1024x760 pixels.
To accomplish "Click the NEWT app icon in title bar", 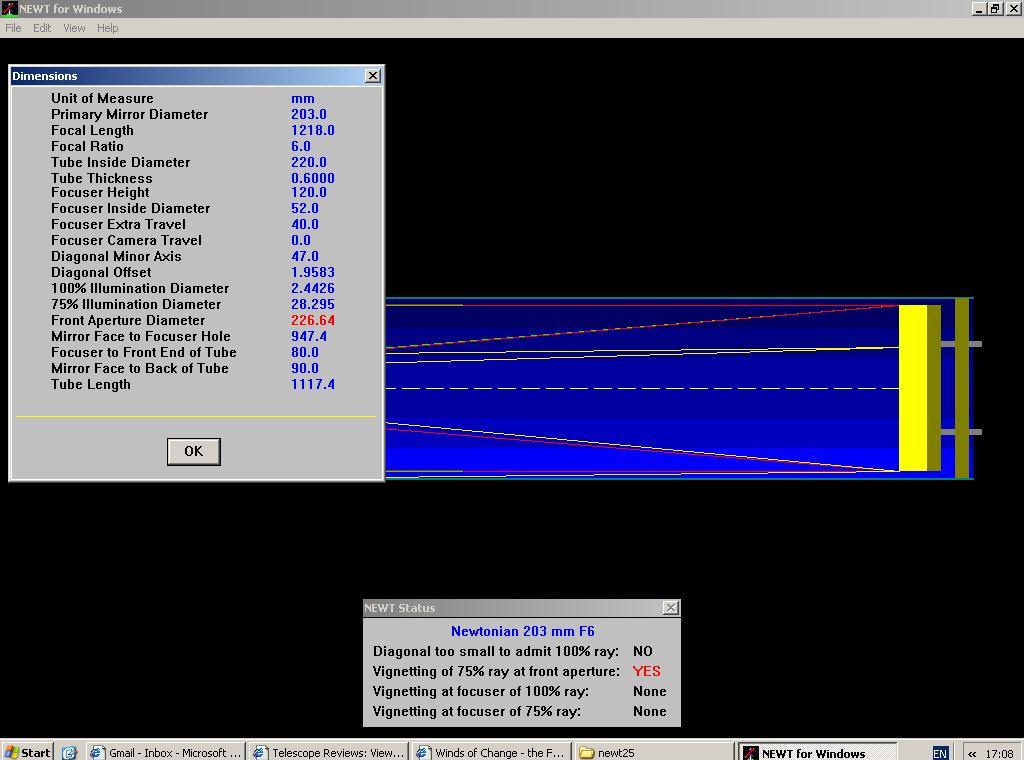I will pyautogui.click(x=9, y=8).
